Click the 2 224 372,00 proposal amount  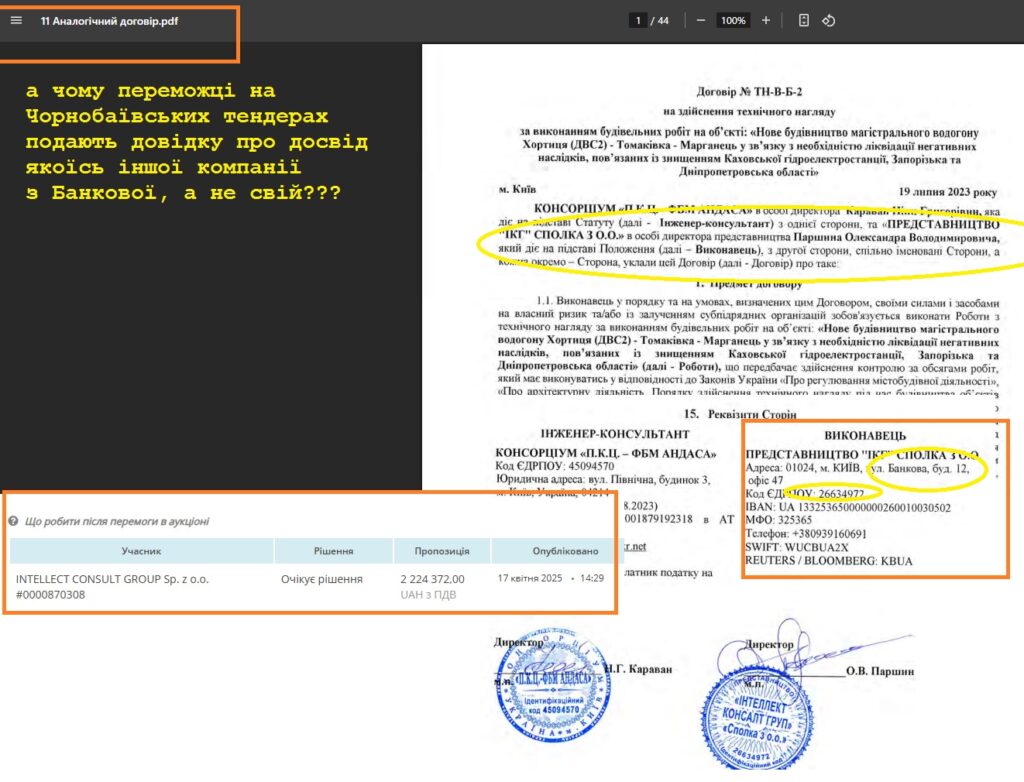432,579
